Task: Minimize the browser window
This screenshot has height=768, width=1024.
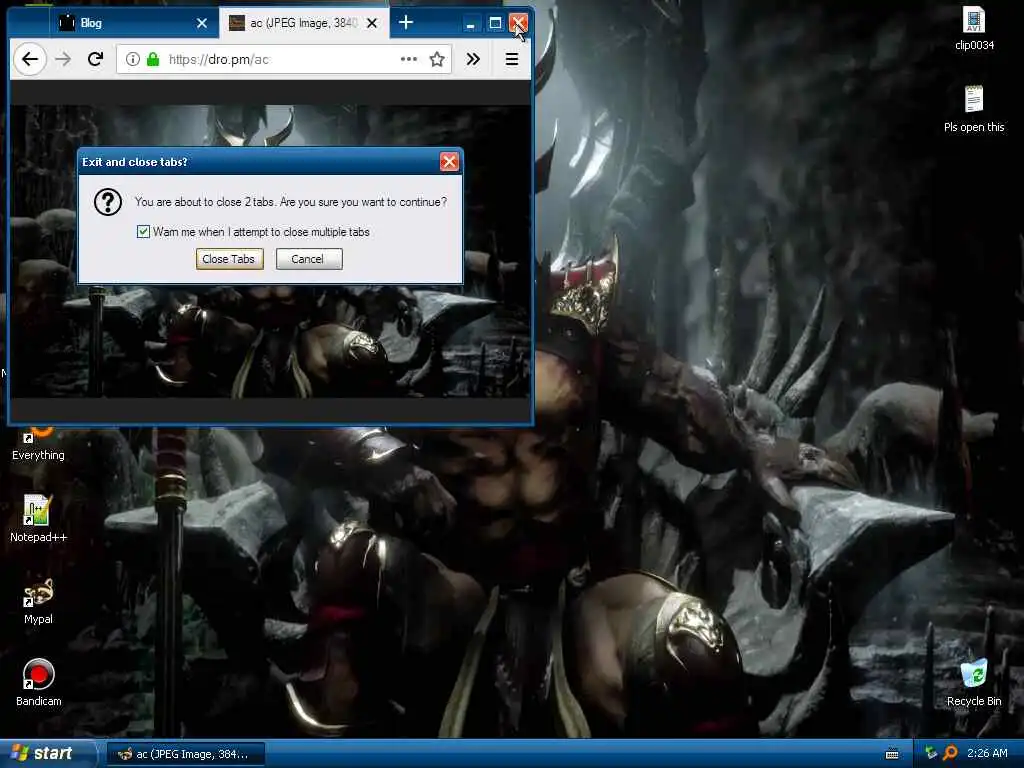Action: (x=470, y=24)
